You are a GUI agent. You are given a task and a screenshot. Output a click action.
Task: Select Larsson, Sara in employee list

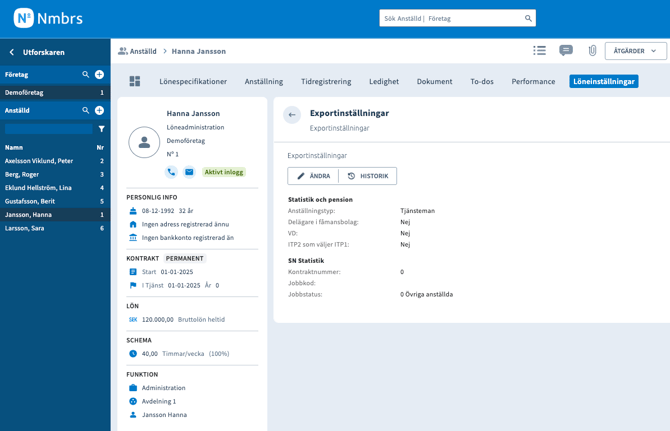point(25,228)
